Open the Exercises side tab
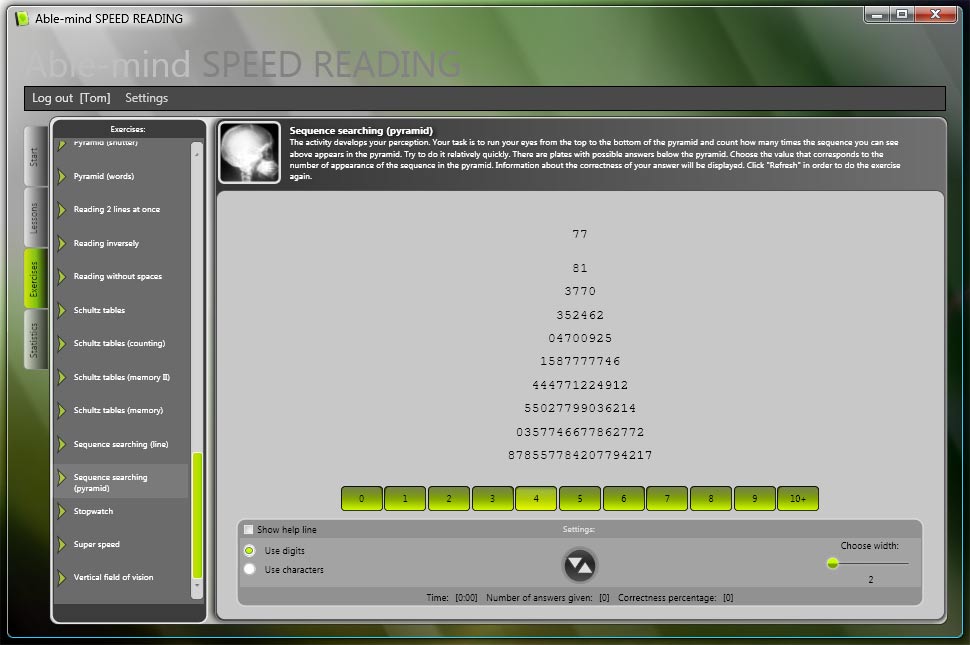The image size is (970, 645). [35, 278]
